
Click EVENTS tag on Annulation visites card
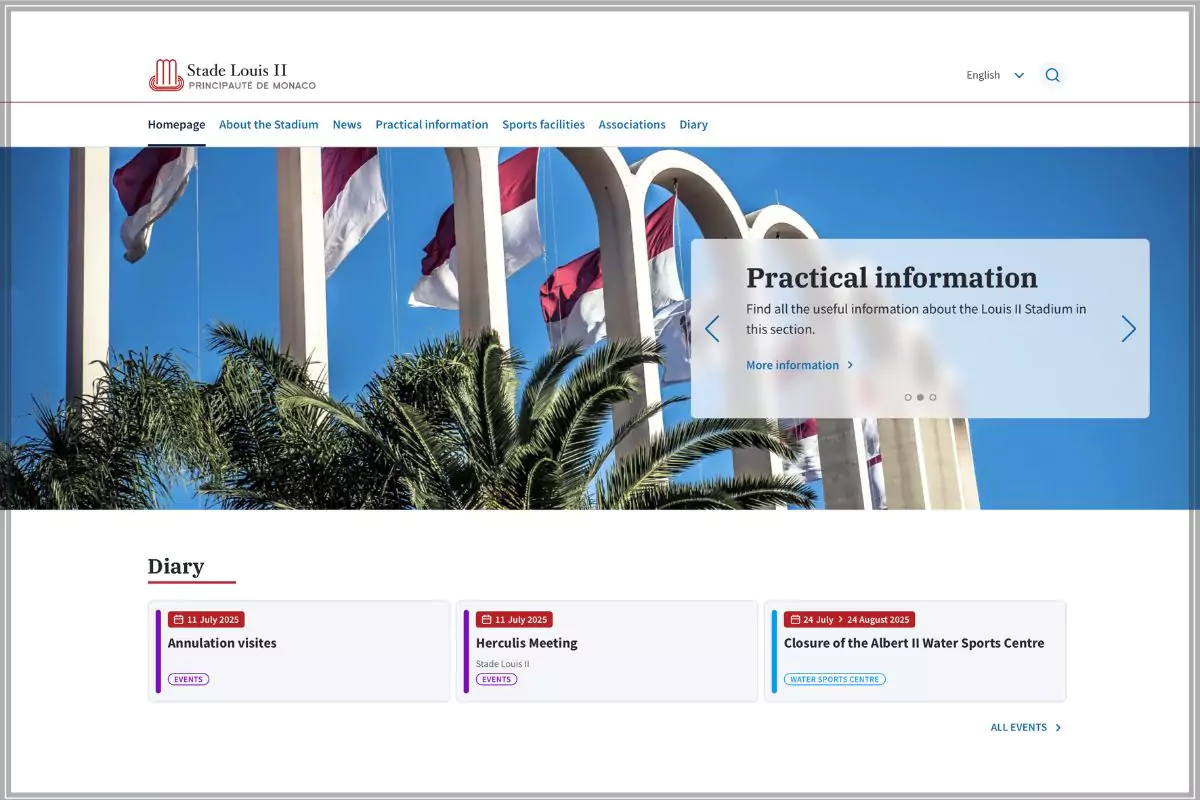point(188,679)
